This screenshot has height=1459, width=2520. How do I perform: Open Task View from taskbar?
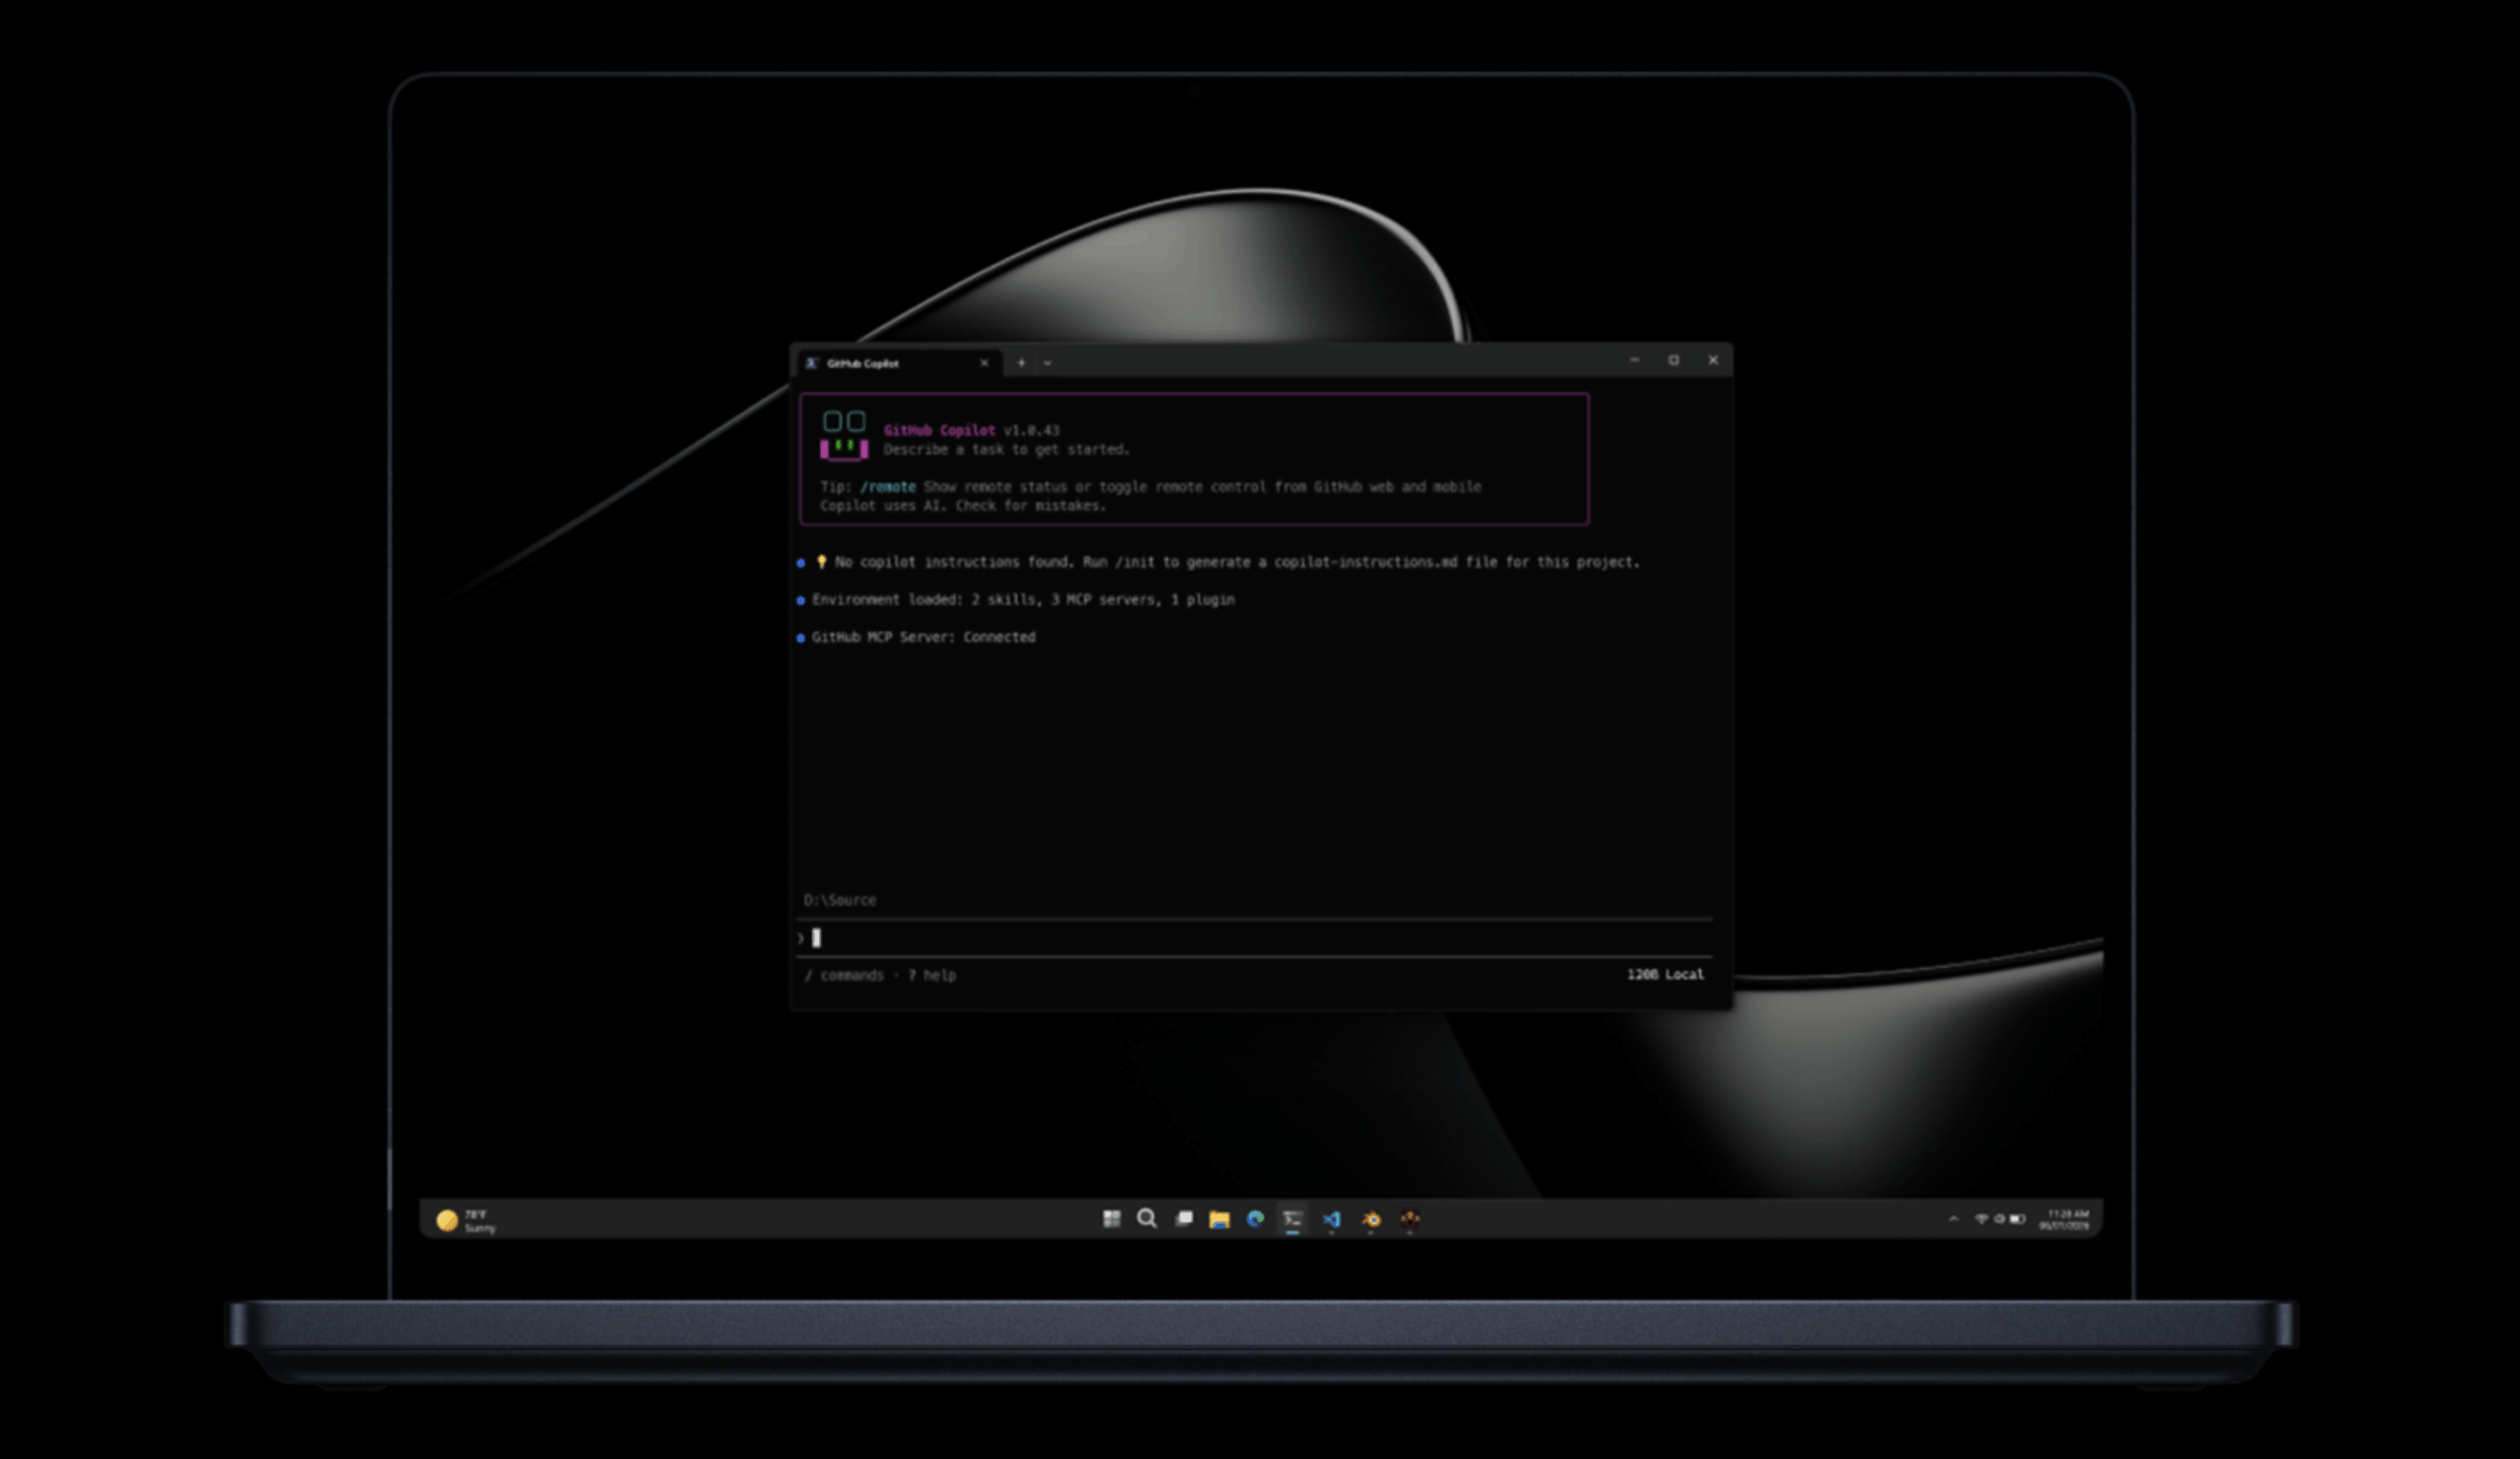click(1184, 1219)
